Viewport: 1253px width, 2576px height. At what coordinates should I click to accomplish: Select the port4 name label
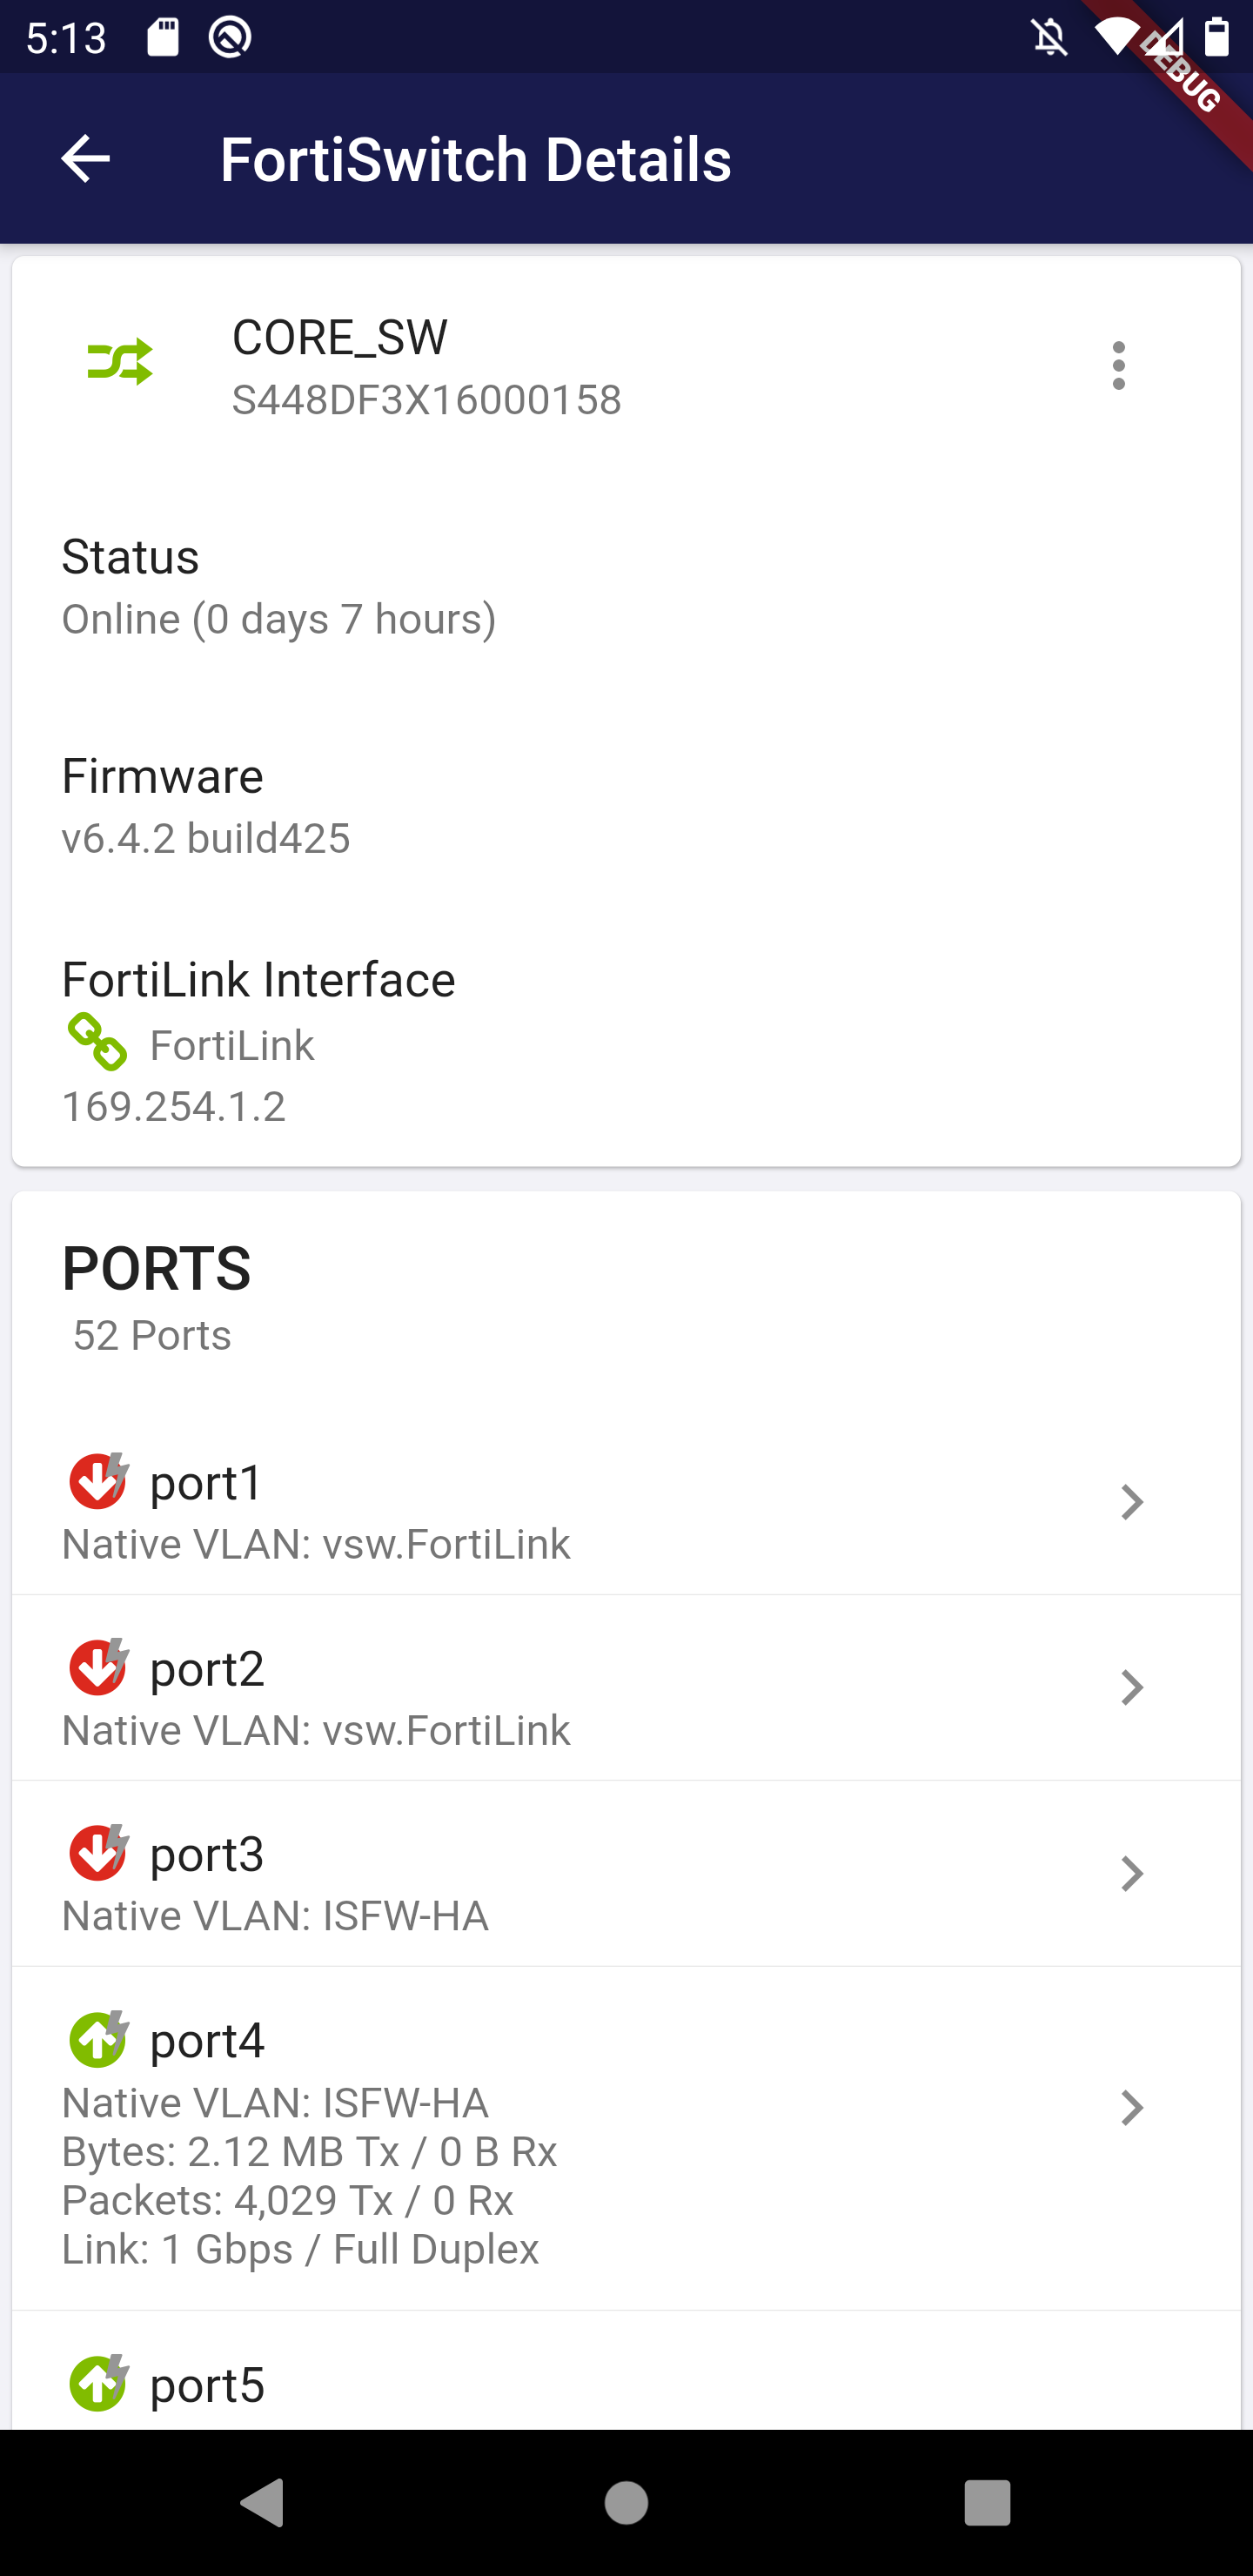click(207, 2040)
